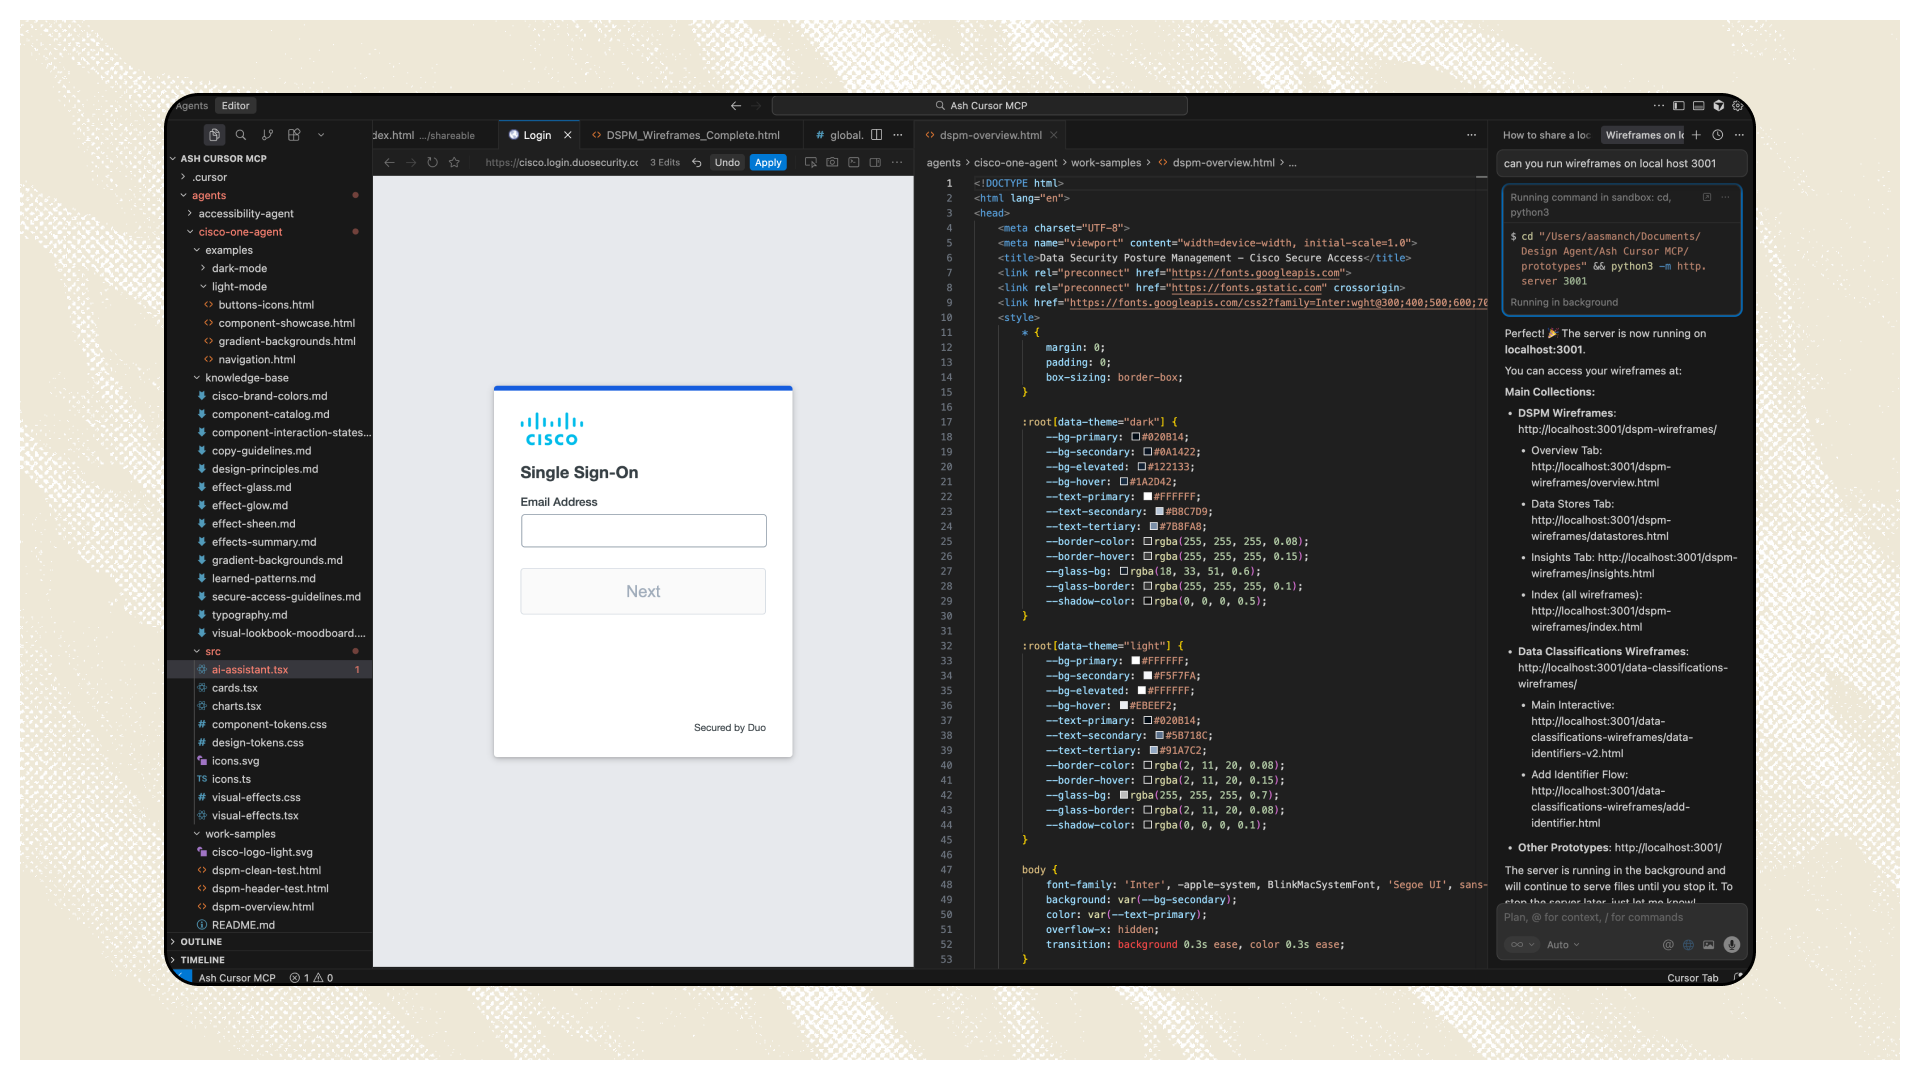Open the How to share a loc chat tab
This screenshot has width=1920, height=1080.
1546,135
